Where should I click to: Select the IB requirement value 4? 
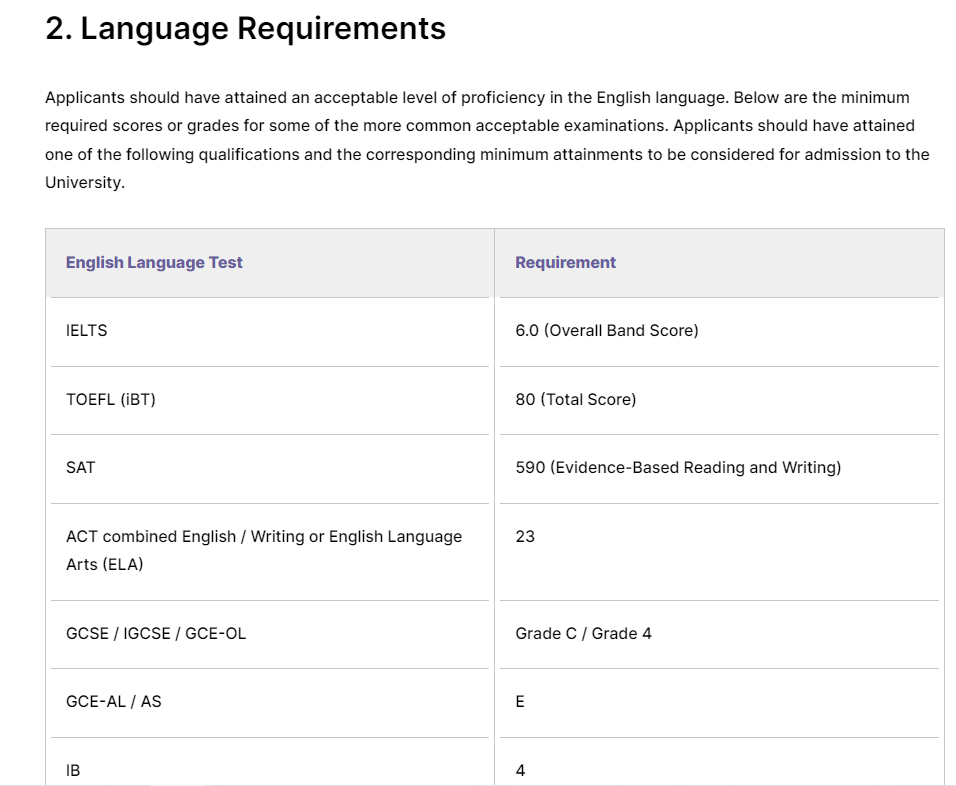pos(520,770)
